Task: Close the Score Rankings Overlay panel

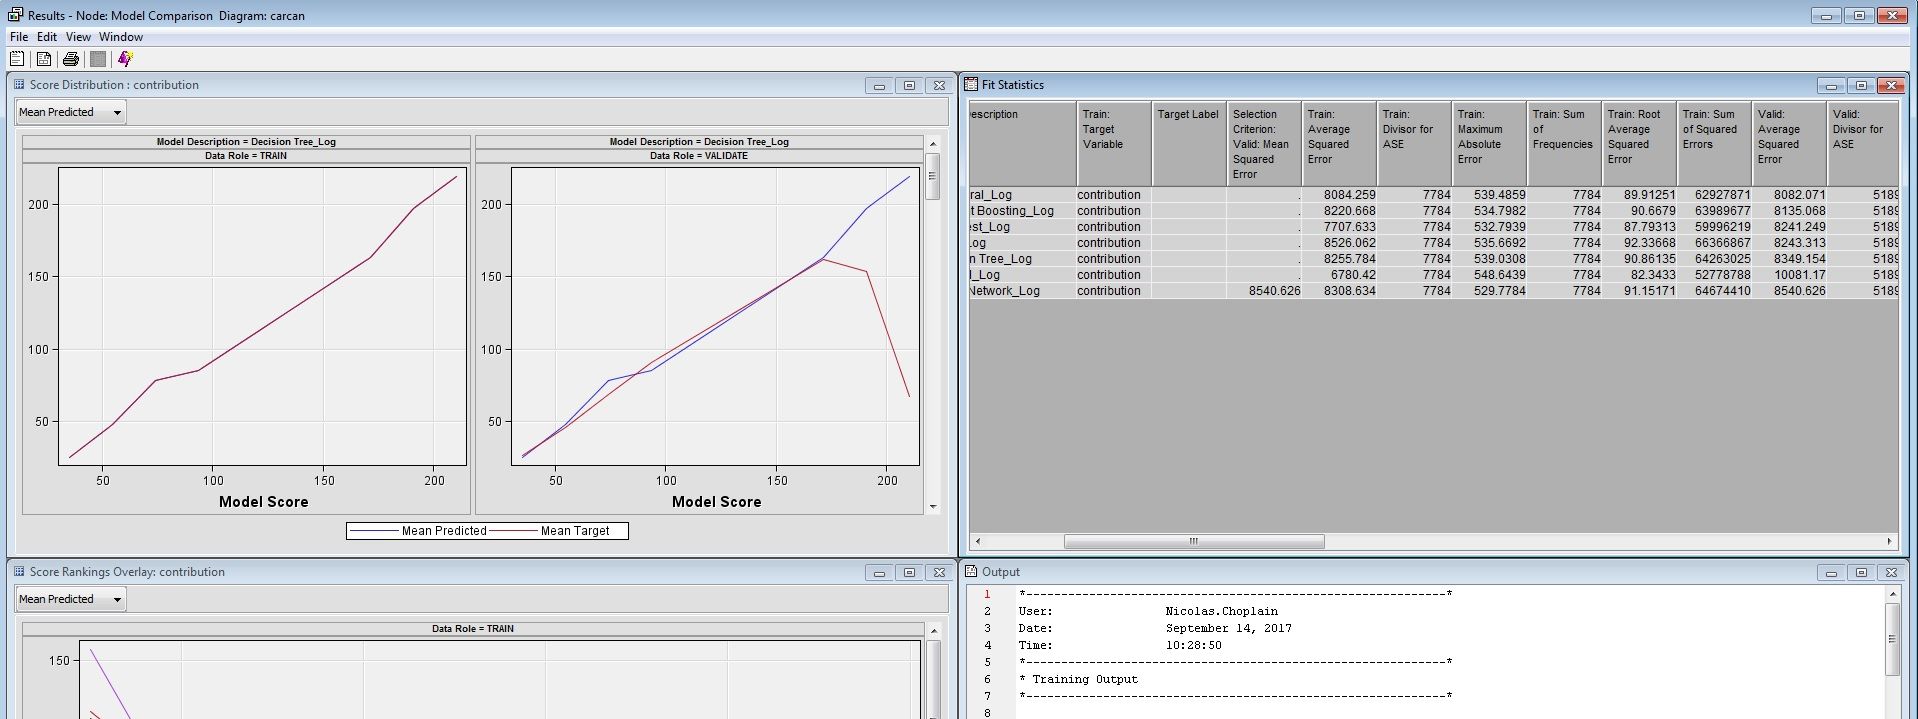Action: (938, 573)
